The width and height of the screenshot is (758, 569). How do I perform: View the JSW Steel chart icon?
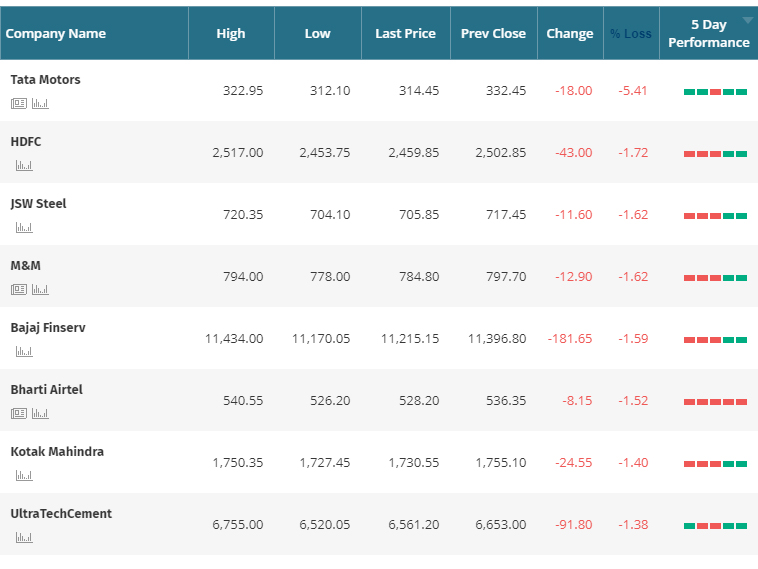click(23, 227)
